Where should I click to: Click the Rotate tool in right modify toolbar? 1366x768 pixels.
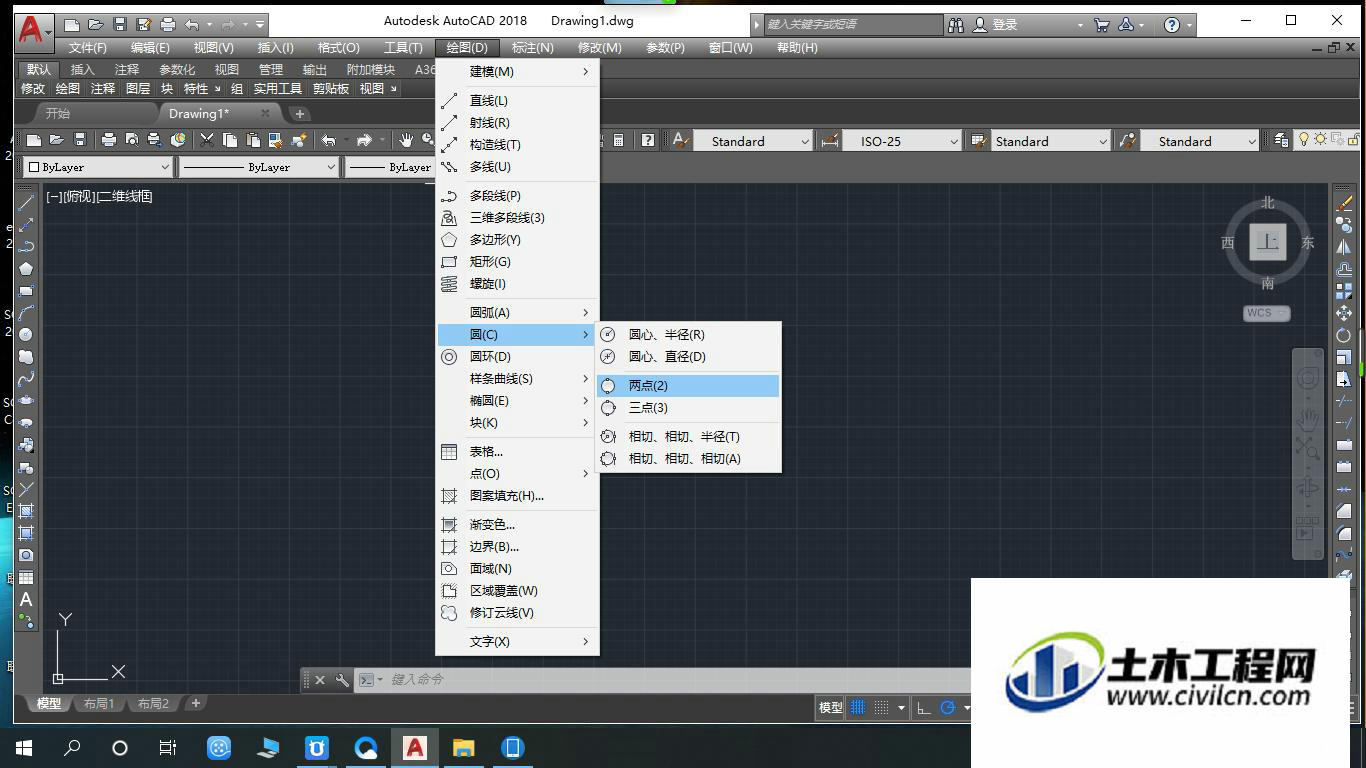tap(1344, 335)
